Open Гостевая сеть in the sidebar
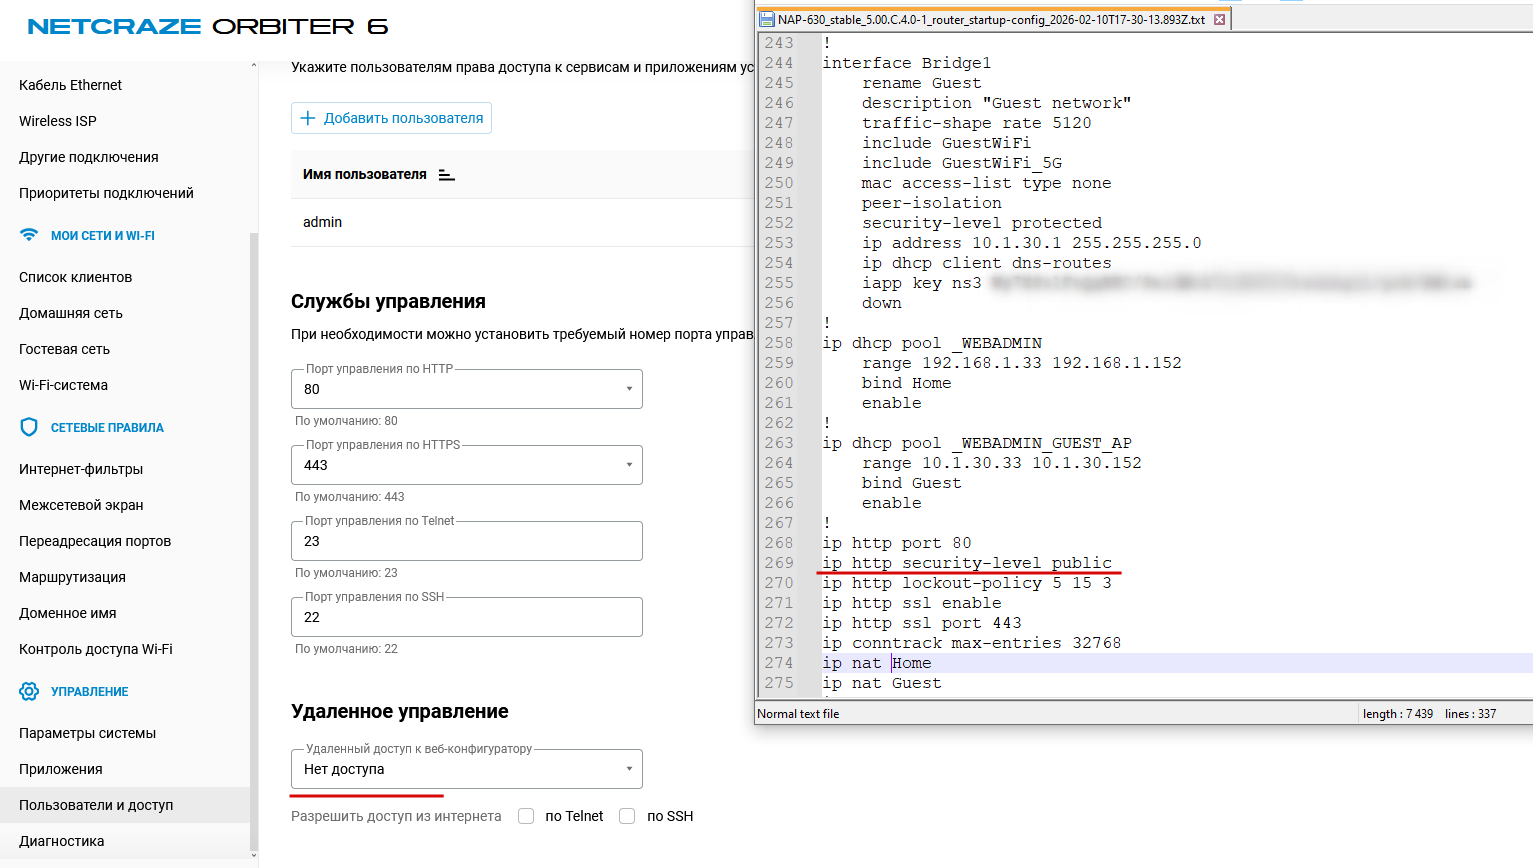Image resolution: width=1533 pixels, height=868 pixels. click(x=64, y=349)
